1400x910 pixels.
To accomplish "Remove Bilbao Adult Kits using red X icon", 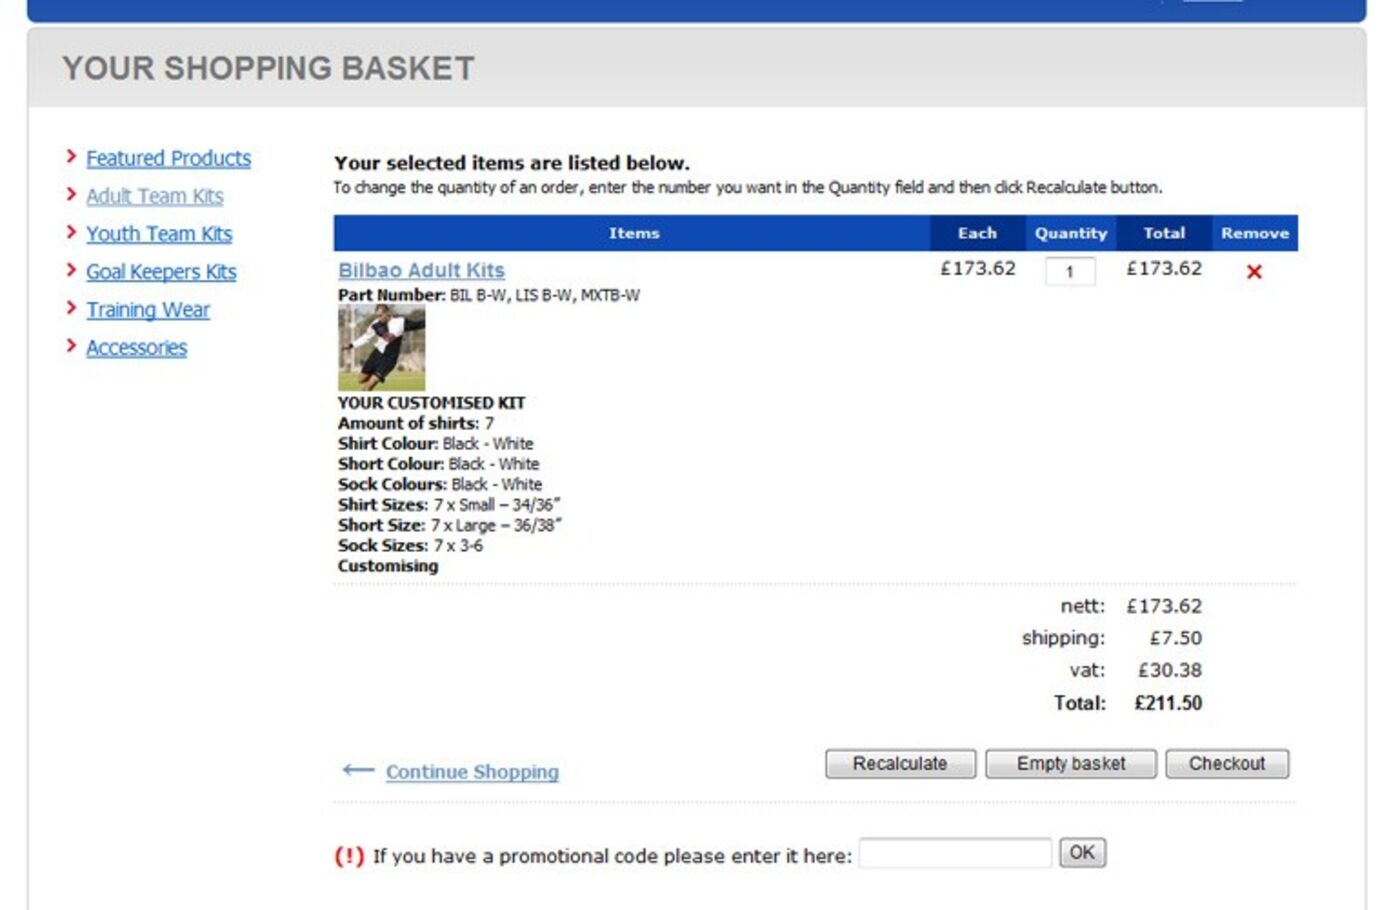I will pyautogui.click(x=1255, y=270).
